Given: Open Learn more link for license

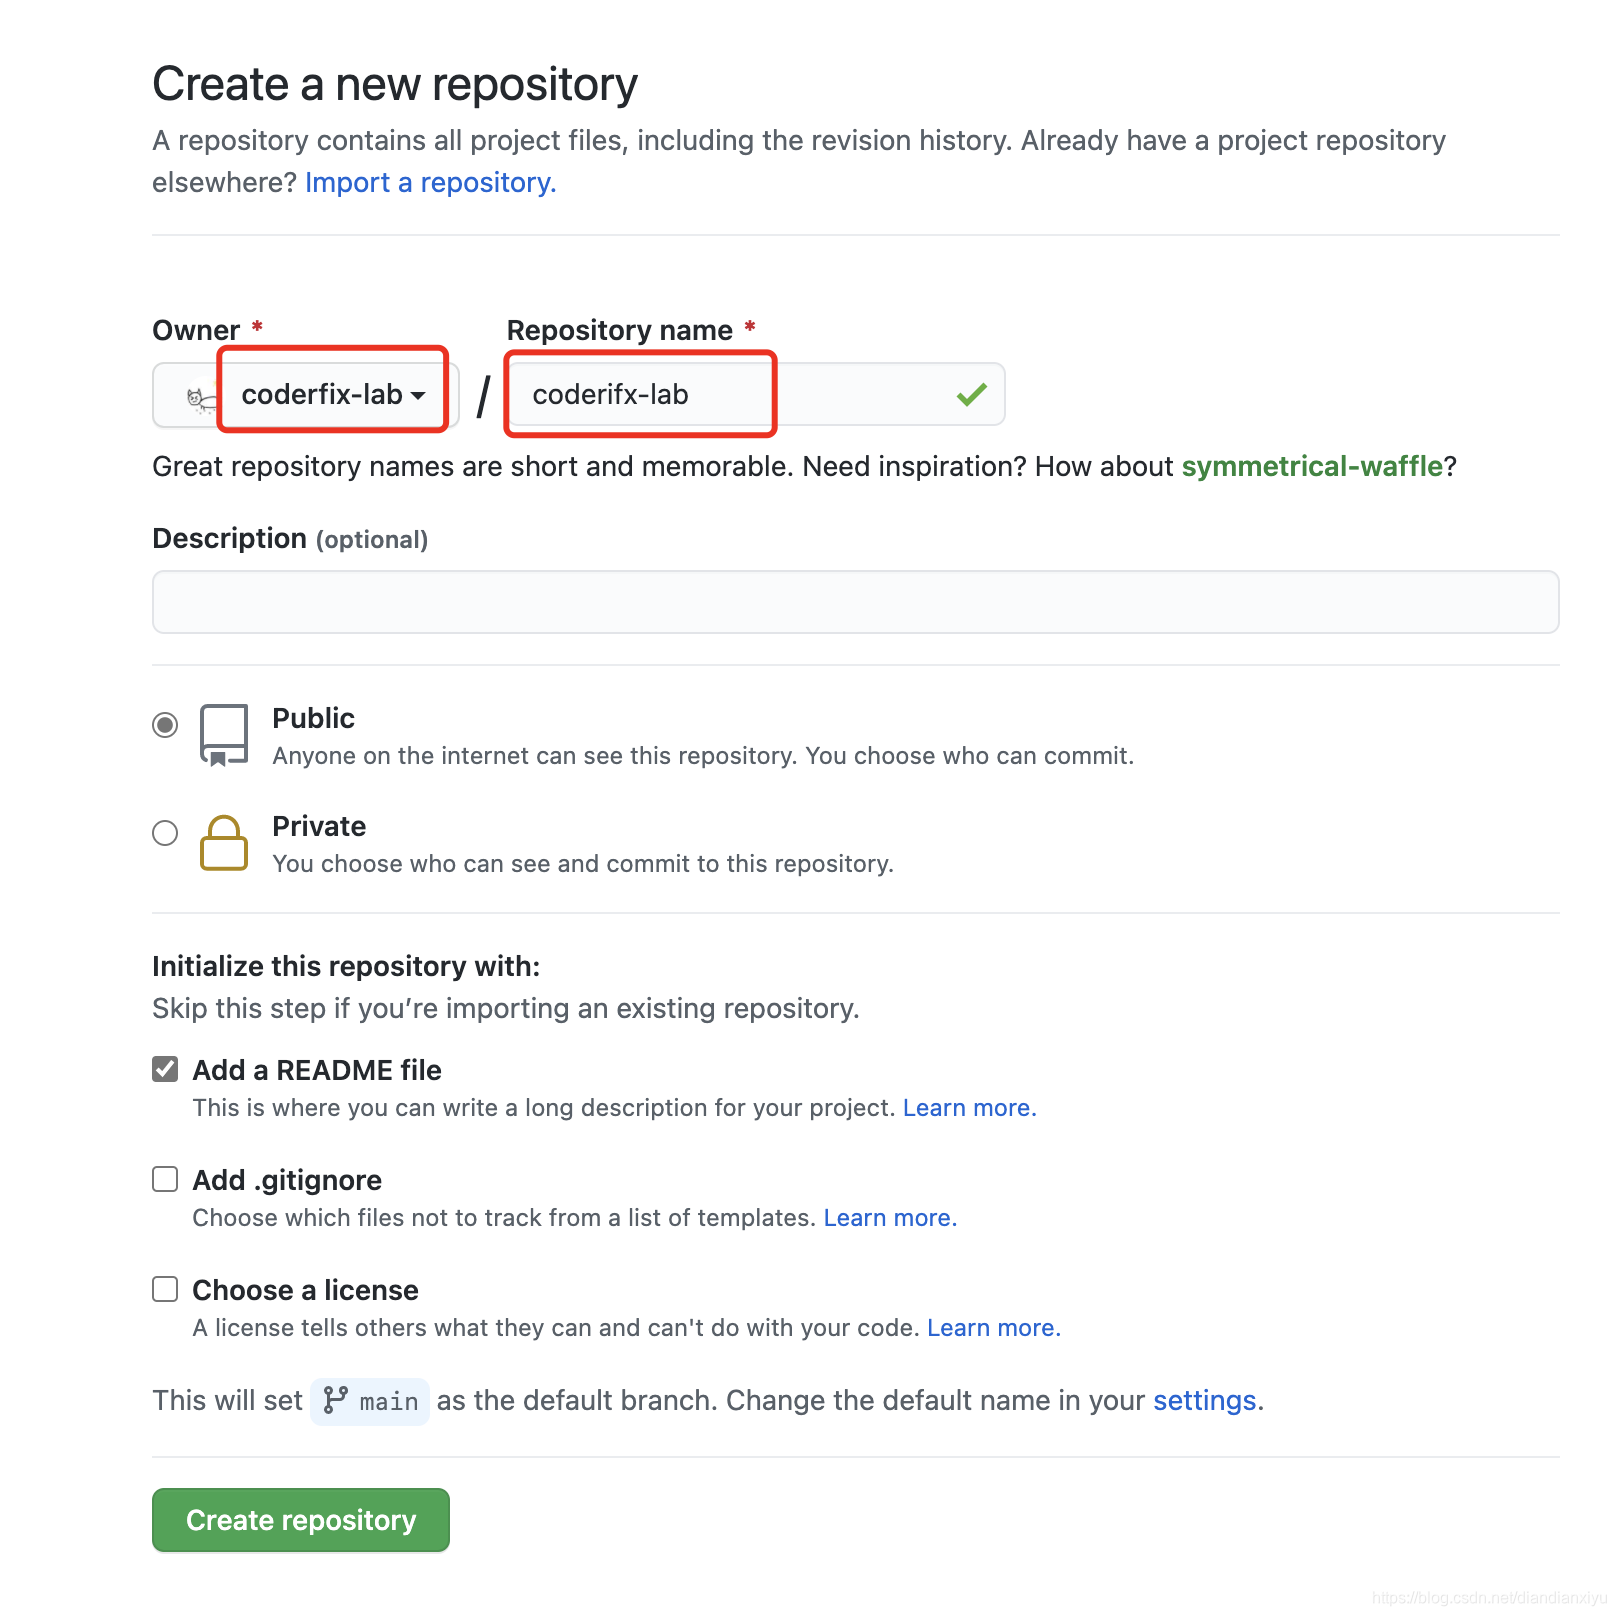Looking at the screenshot, I should [x=993, y=1328].
